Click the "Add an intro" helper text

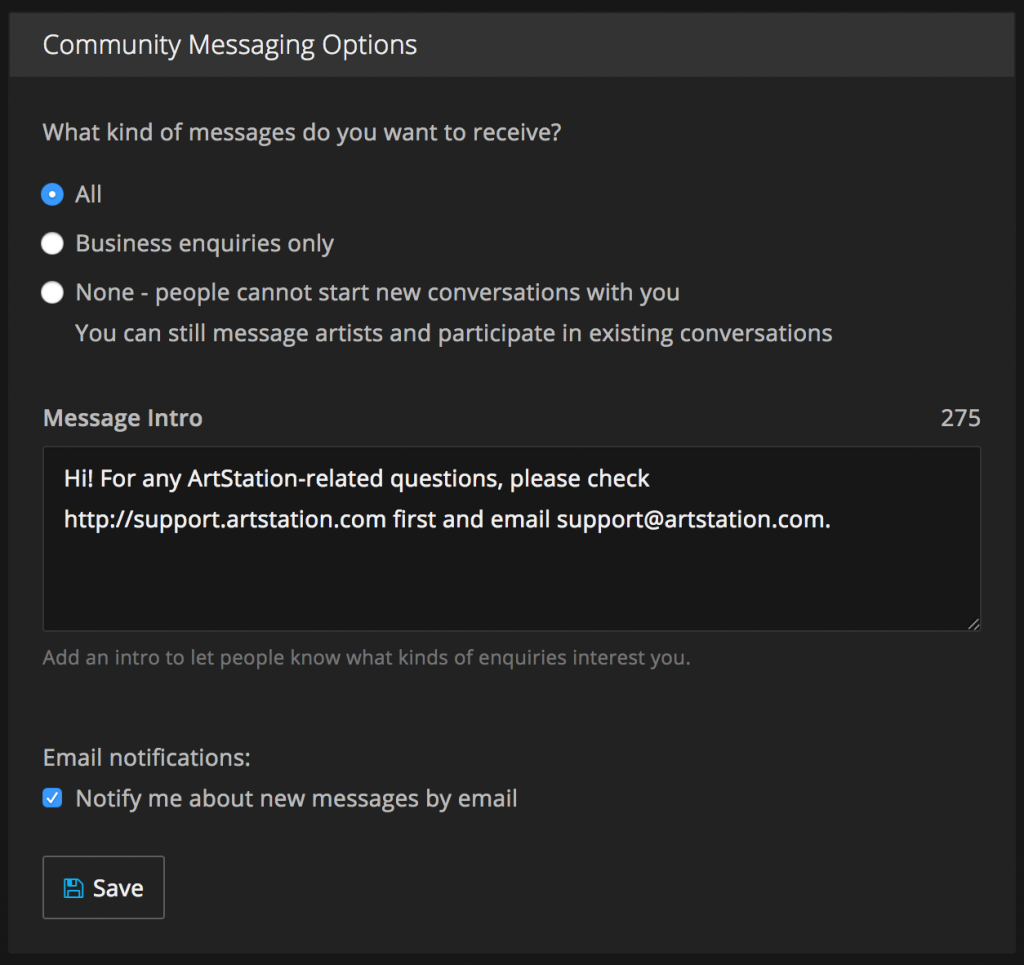[x=366, y=658]
